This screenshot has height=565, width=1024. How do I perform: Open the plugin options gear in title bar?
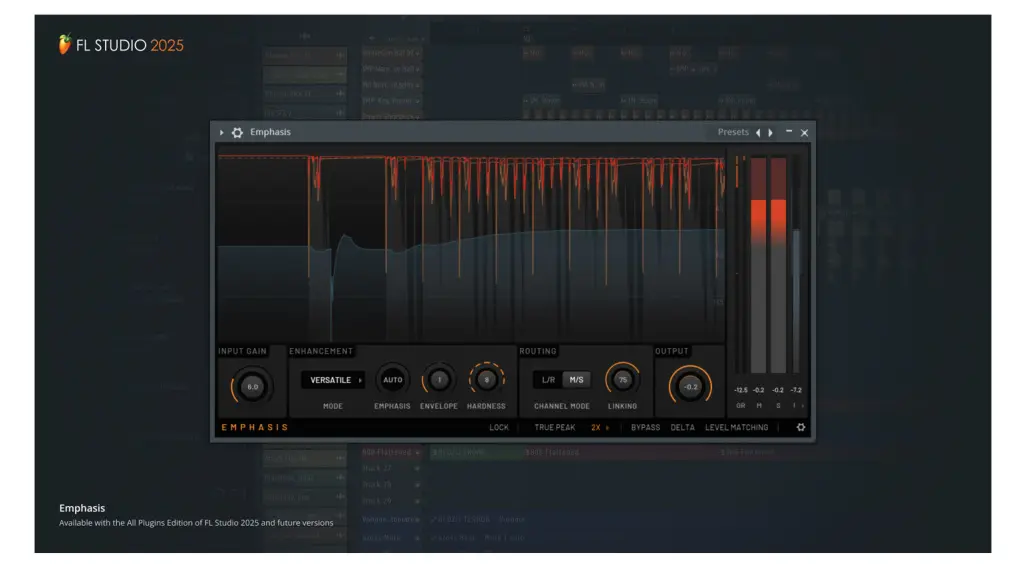[x=237, y=132]
